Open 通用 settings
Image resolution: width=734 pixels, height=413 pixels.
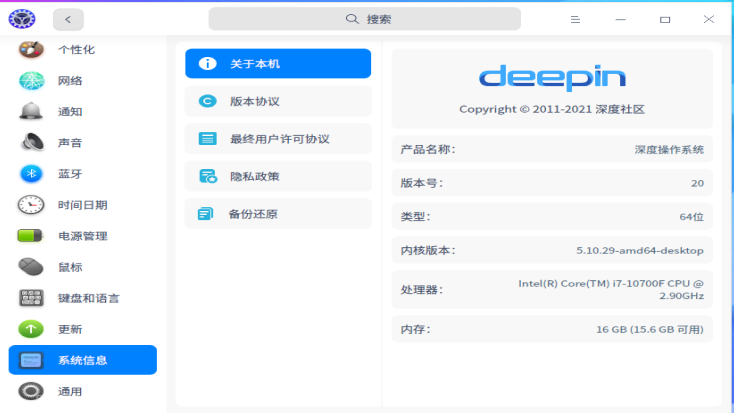click(x=83, y=391)
